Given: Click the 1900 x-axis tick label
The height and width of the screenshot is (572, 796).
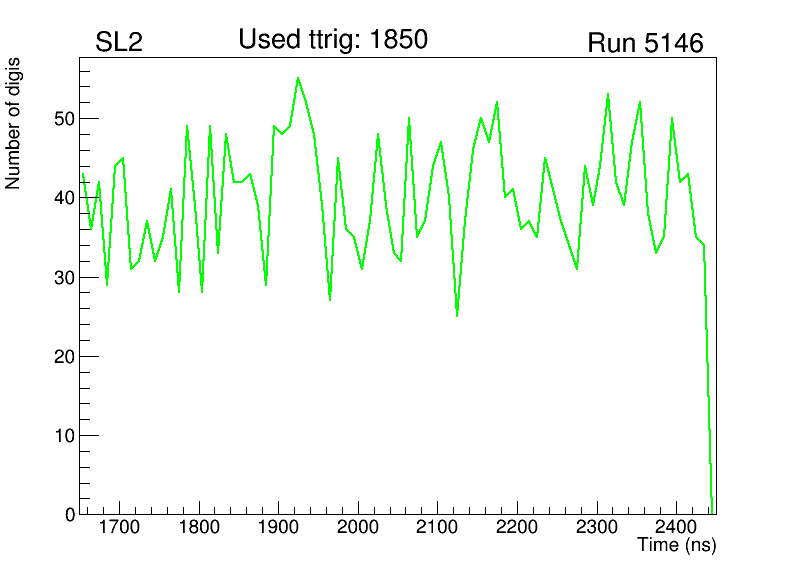Looking at the screenshot, I should click(278, 527).
